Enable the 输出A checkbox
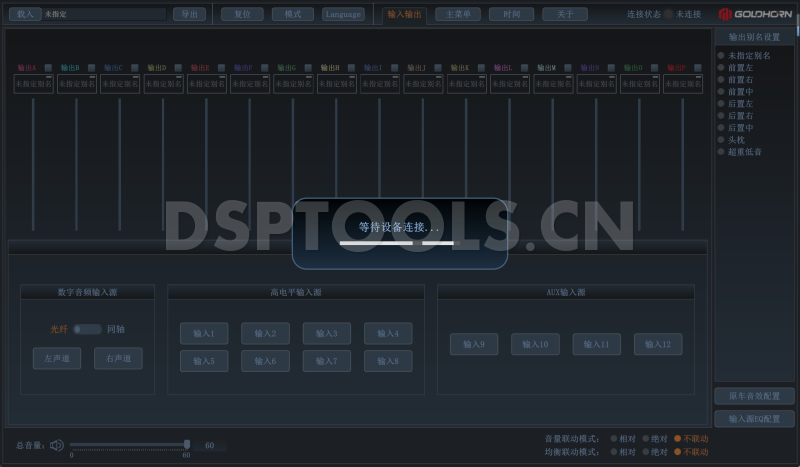Viewport: 800px width, 467px height. tap(48, 68)
